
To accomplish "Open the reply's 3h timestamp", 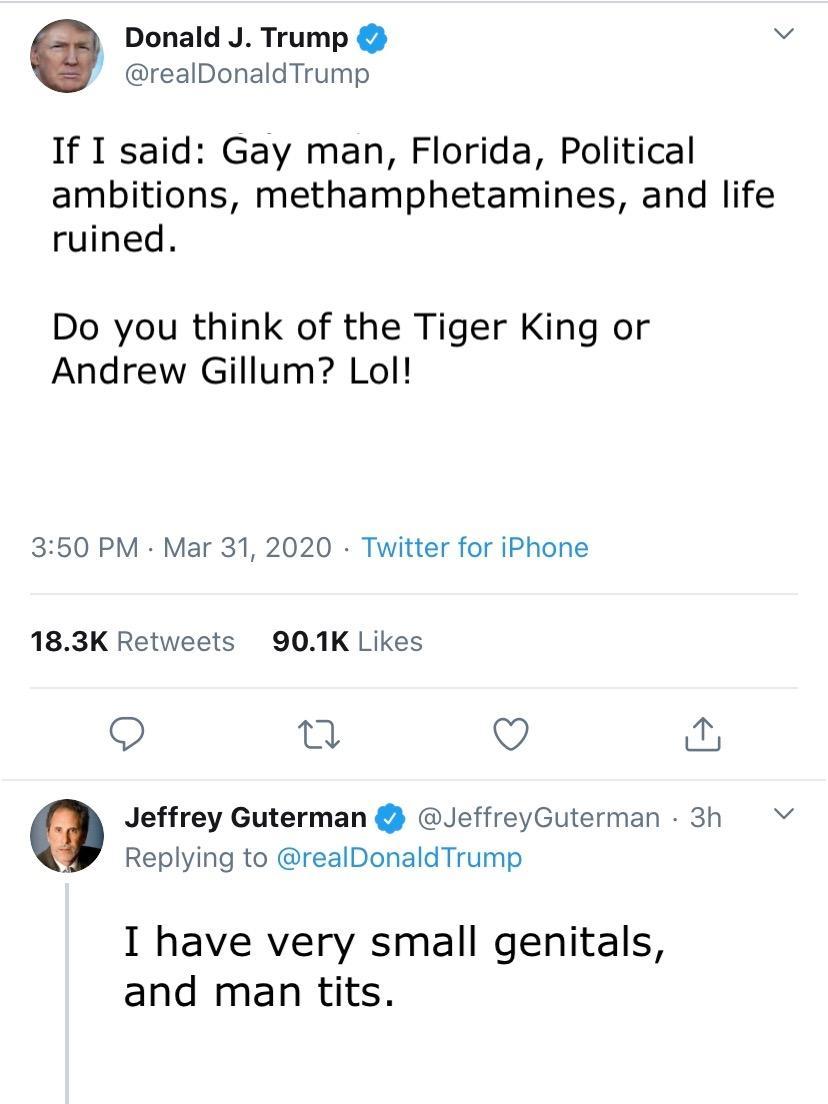I will tap(705, 818).
